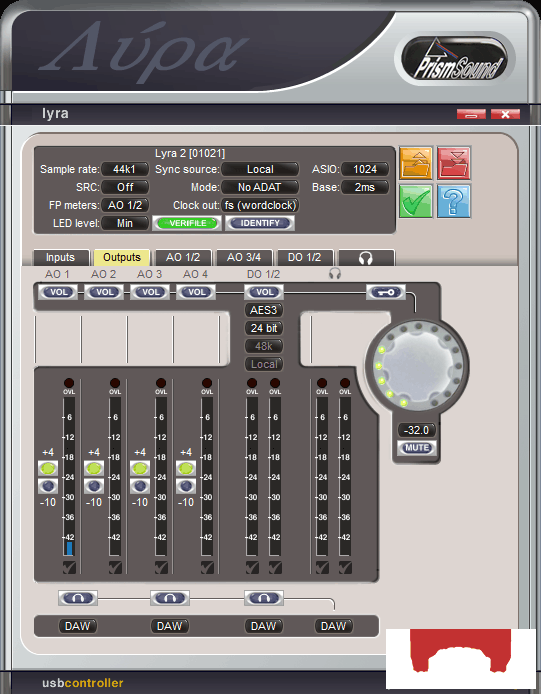Toggle checkbox below AO 2 meter

tap(115, 567)
